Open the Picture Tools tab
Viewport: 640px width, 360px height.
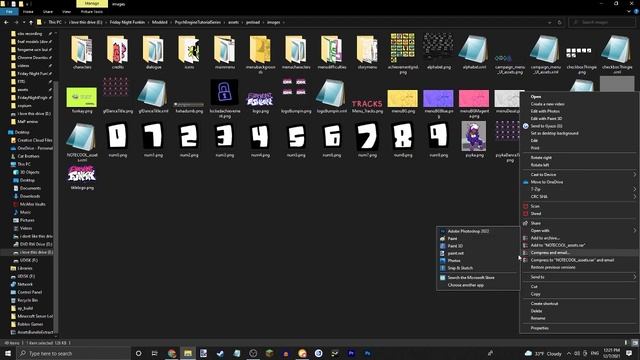[x=92, y=12]
